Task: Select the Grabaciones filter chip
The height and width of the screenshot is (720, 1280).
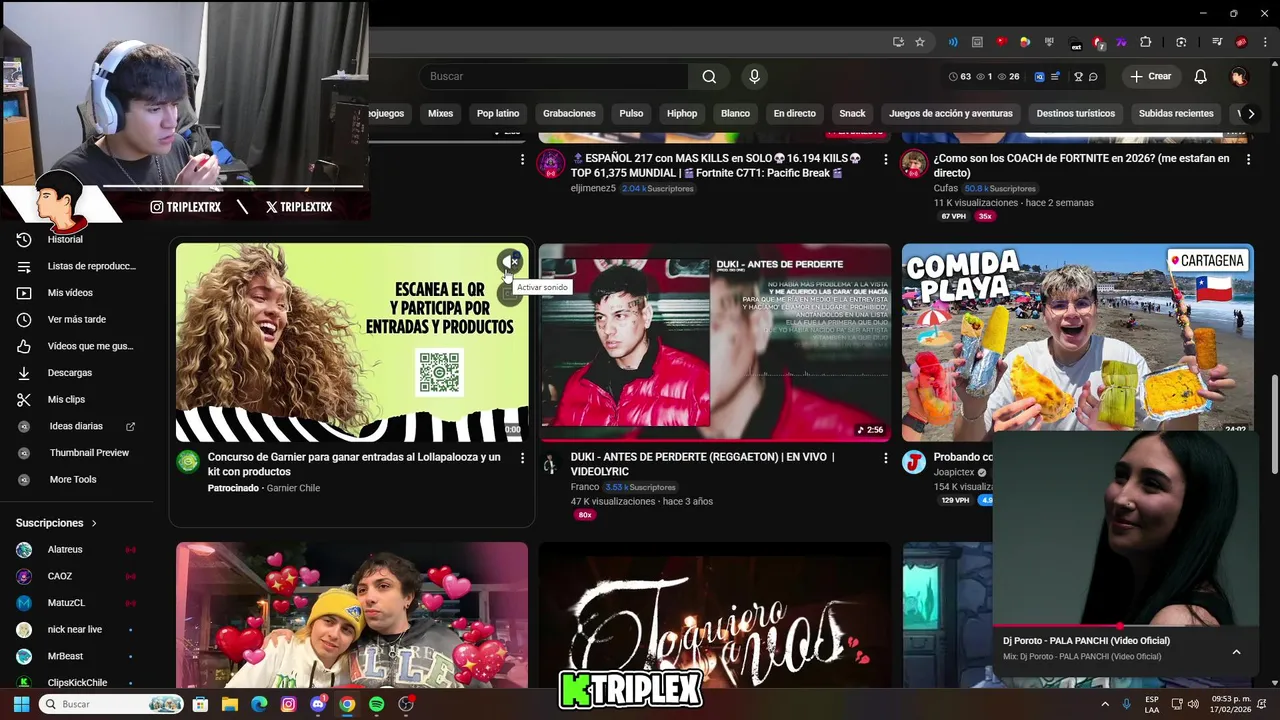Action: click(569, 114)
